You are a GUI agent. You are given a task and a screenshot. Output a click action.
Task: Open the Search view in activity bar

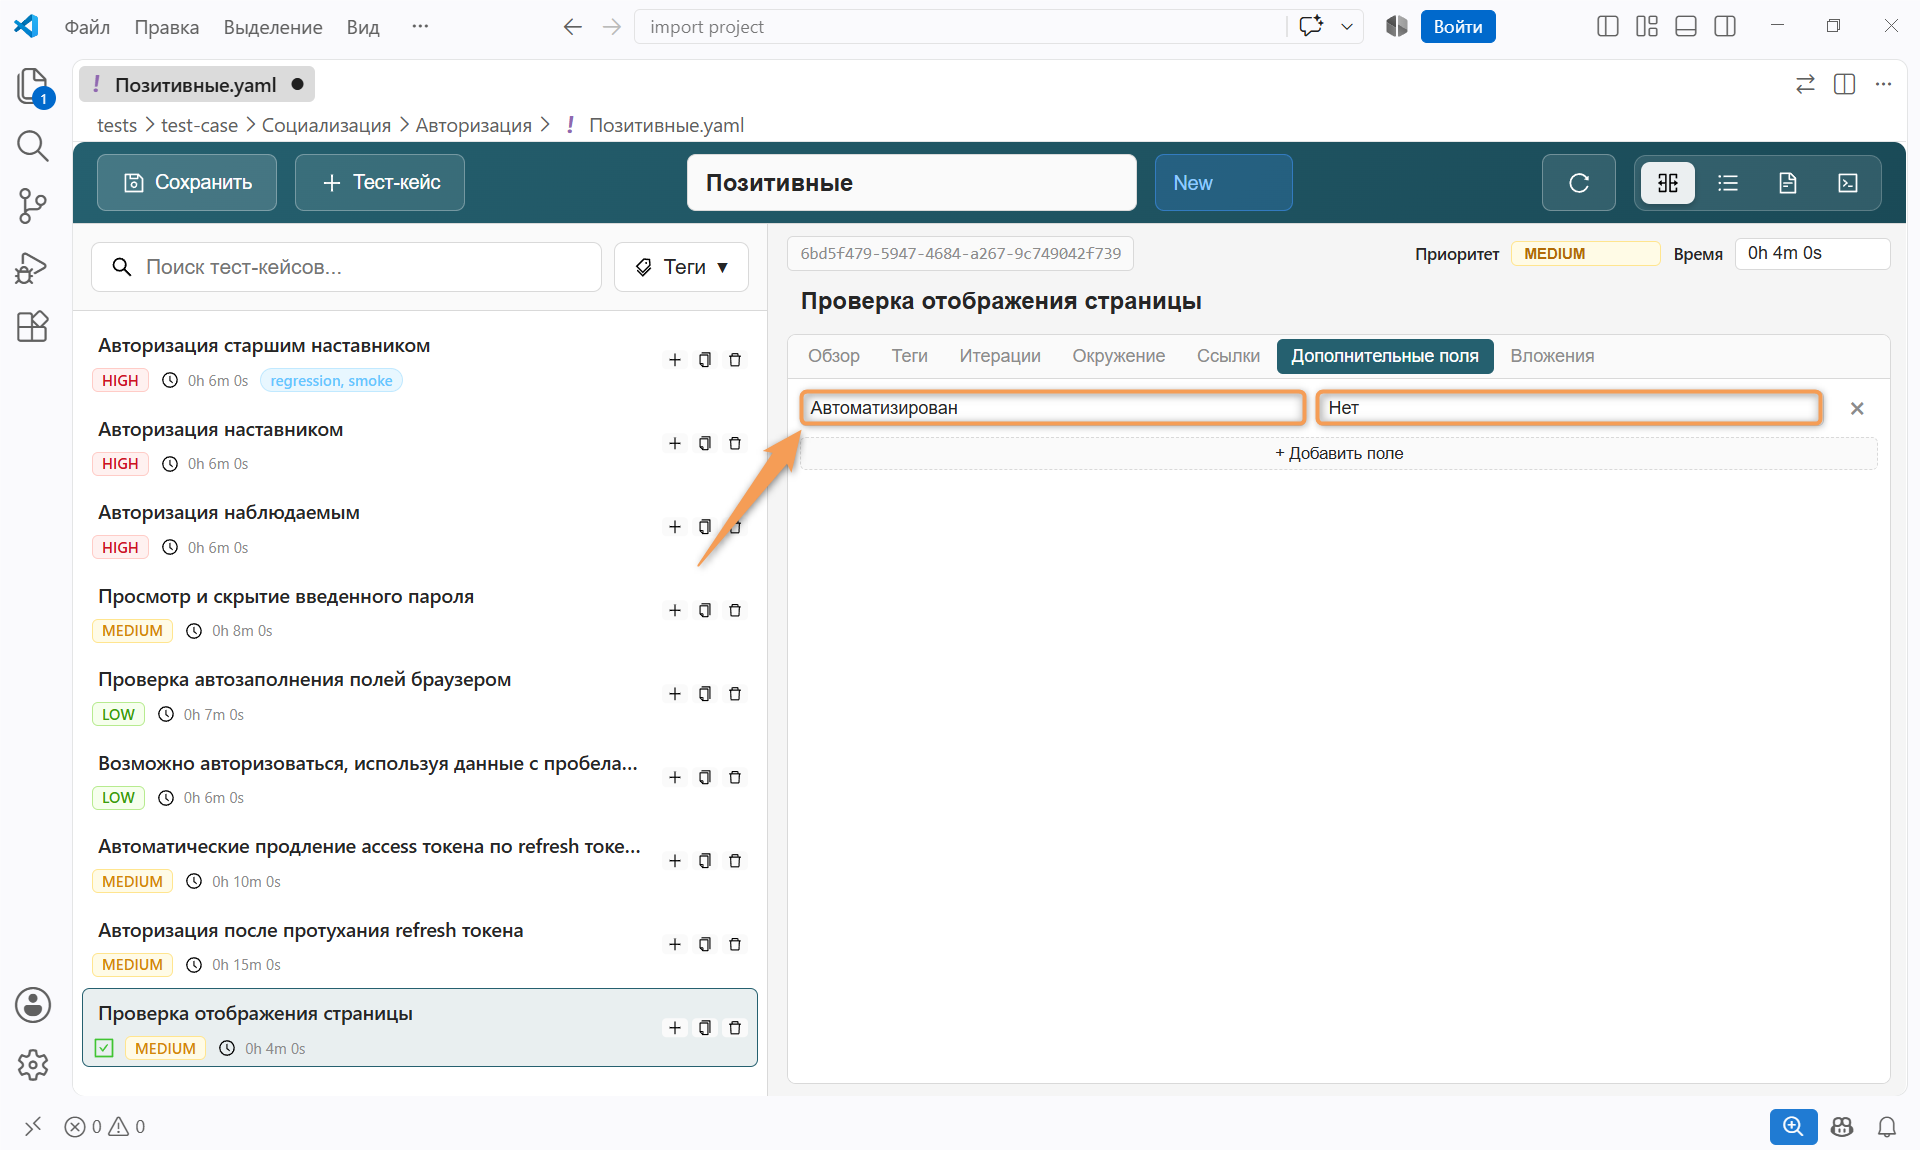click(x=33, y=146)
